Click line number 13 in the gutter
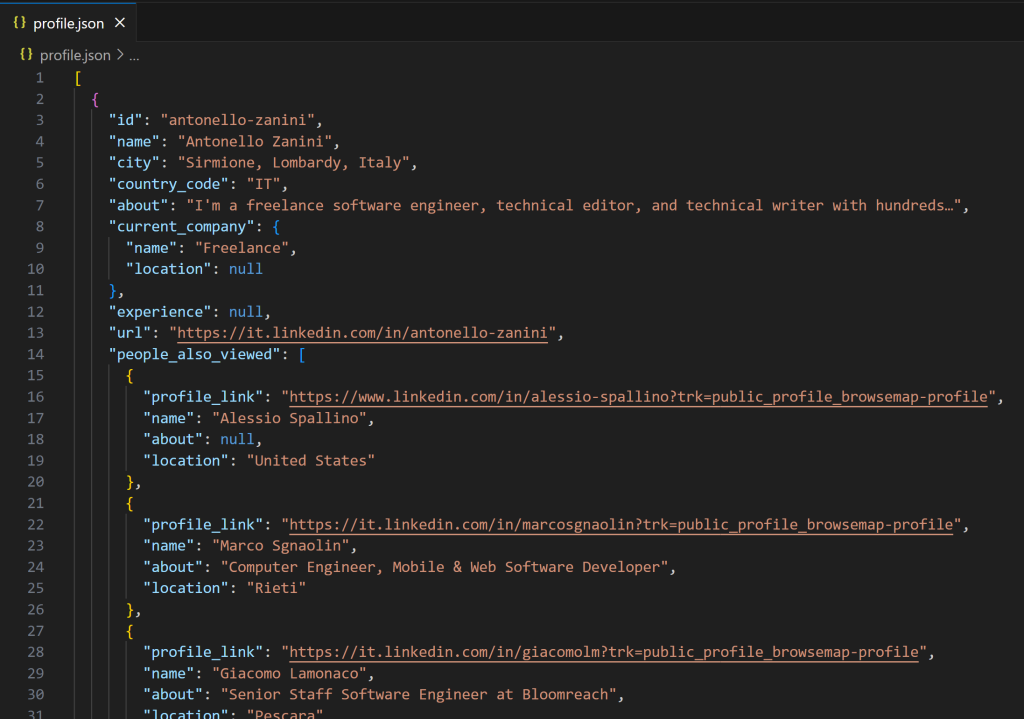Image resolution: width=1024 pixels, height=719 pixels. tap(36, 333)
